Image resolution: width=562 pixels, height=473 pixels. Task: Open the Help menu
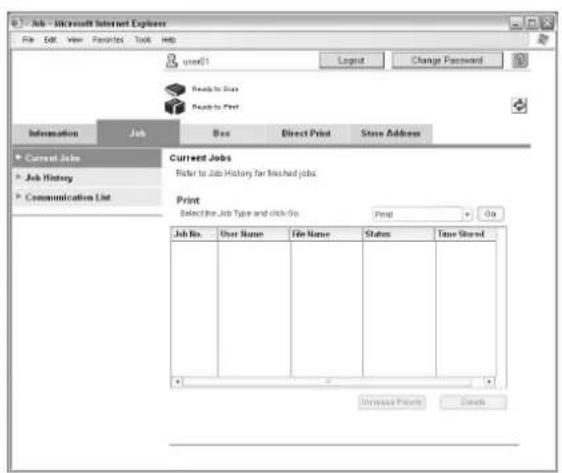click(x=168, y=39)
